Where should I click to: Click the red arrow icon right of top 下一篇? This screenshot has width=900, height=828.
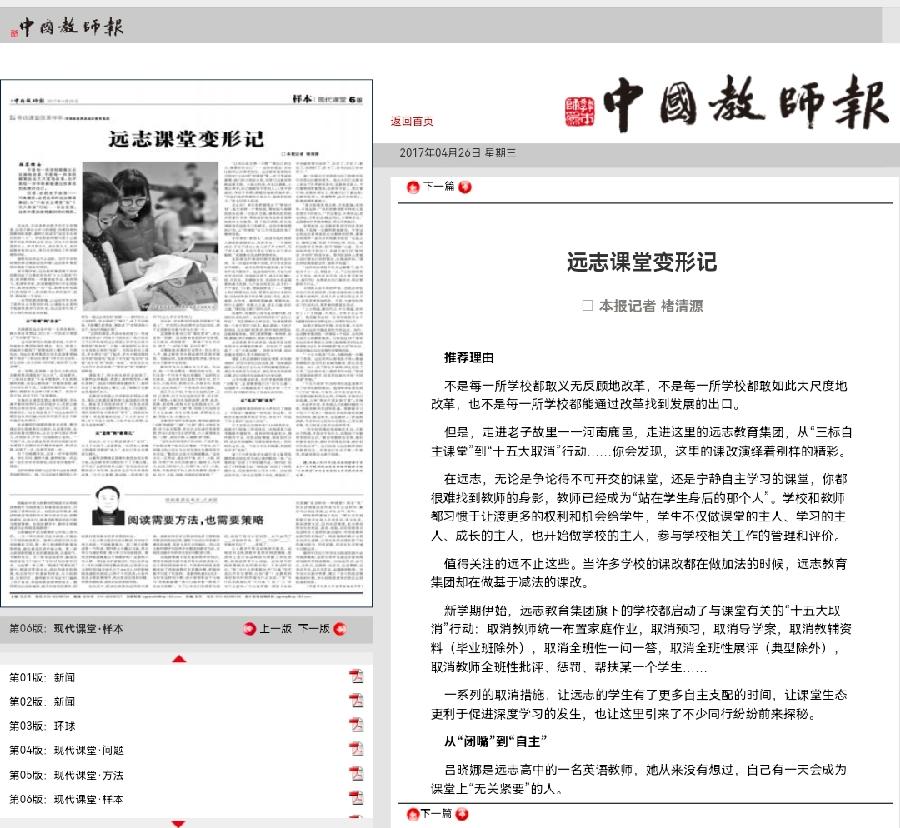coord(465,187)
